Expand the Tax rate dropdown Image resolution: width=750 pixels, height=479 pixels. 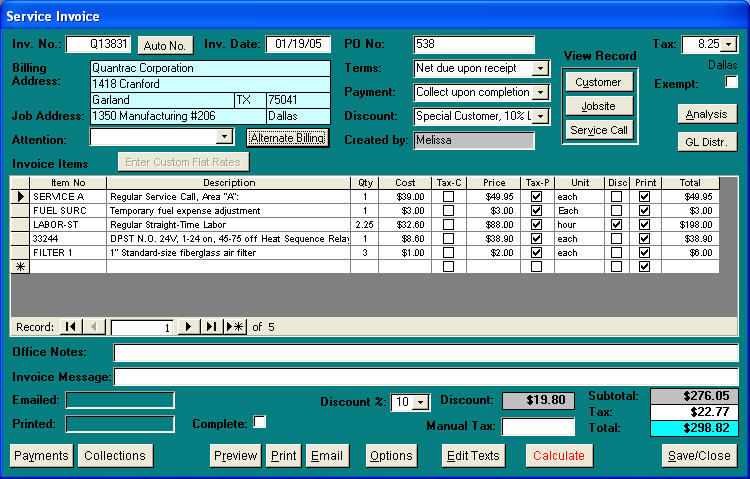coord(728,45)
